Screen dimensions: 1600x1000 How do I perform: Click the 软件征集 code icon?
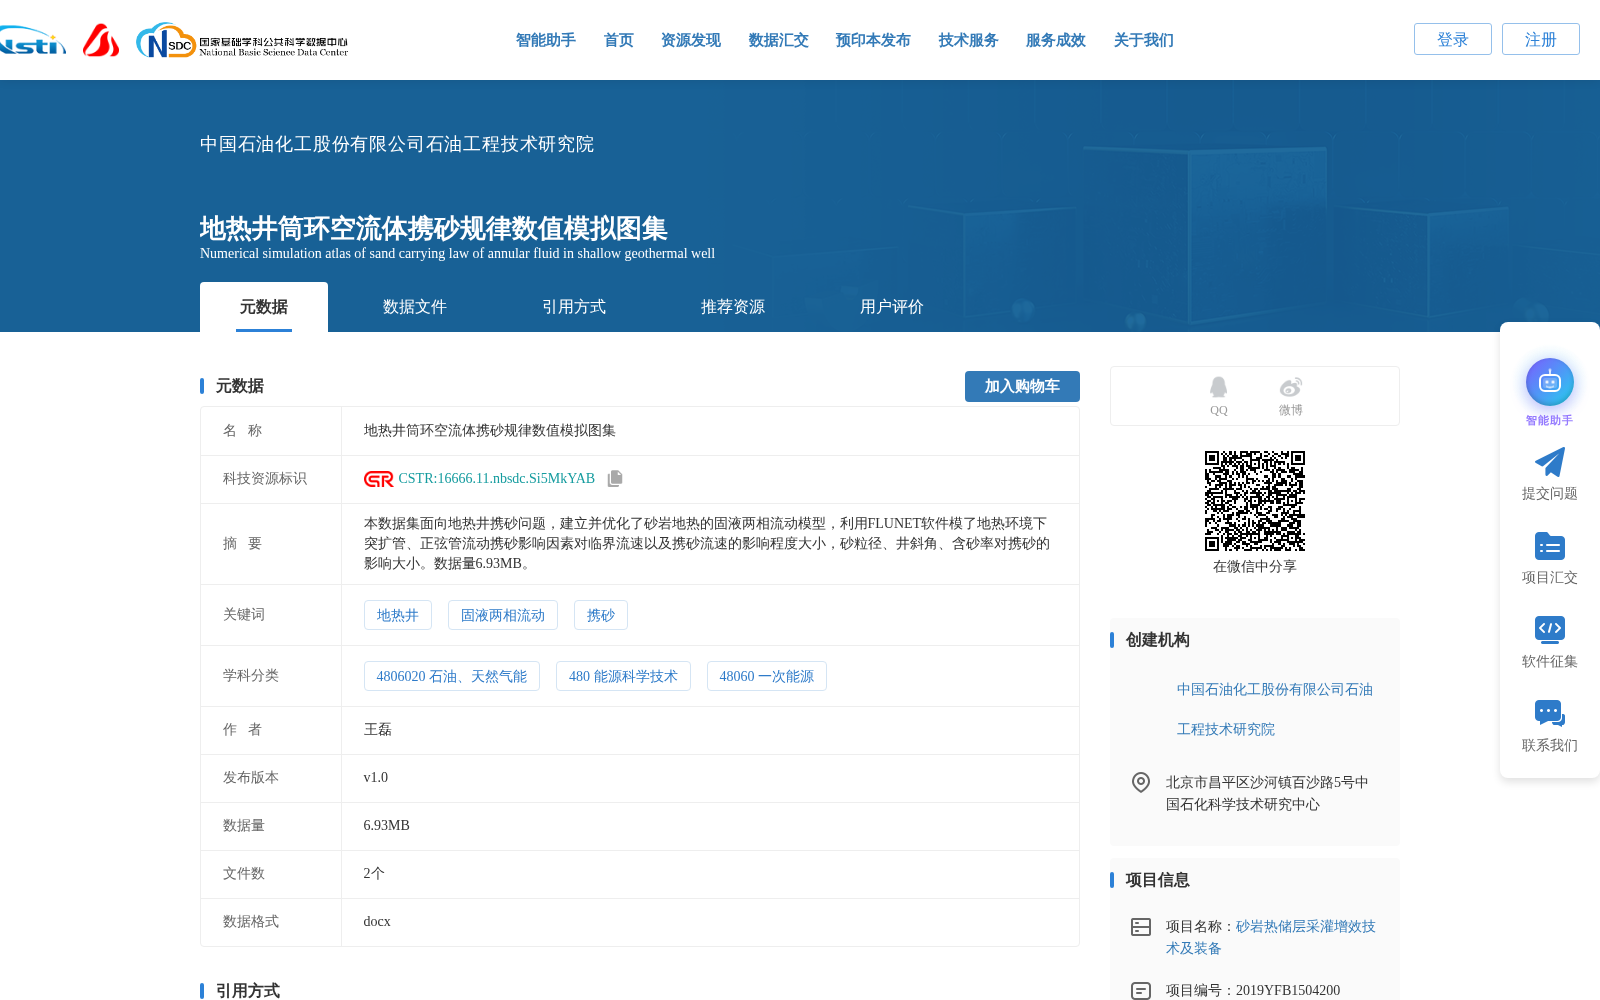(1549, 629)
